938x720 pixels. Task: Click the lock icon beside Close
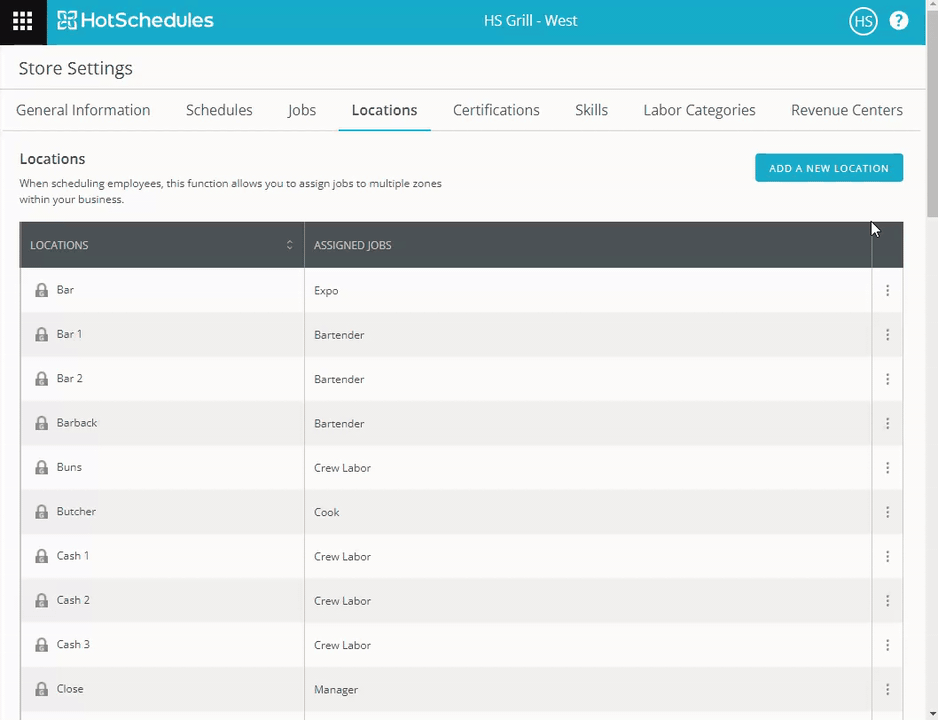pyautogui.click(x=41, y=689)
